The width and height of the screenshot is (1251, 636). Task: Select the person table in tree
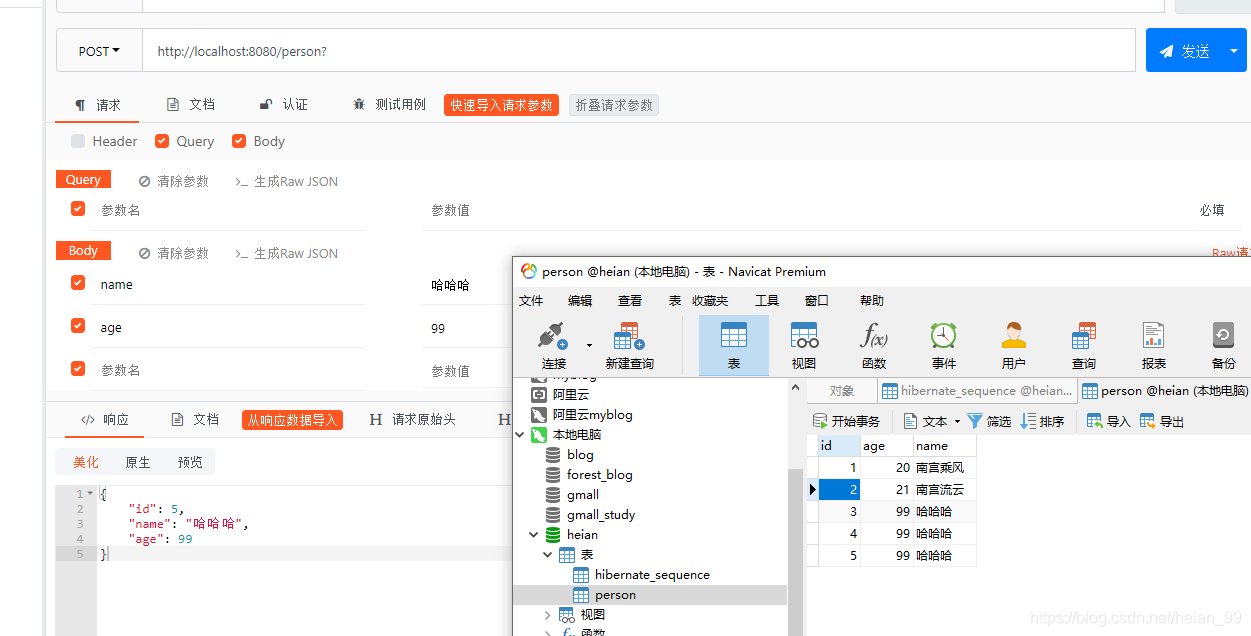(614, 595)
